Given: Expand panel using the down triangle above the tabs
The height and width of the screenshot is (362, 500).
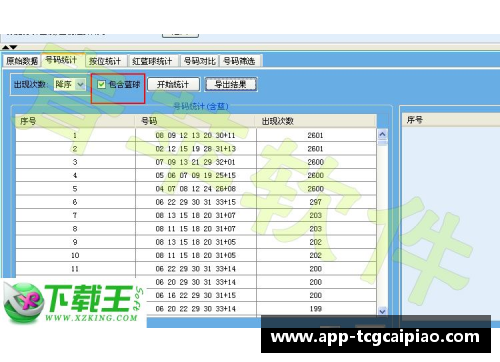Looking at the screenshot, I should coord(13,47).
